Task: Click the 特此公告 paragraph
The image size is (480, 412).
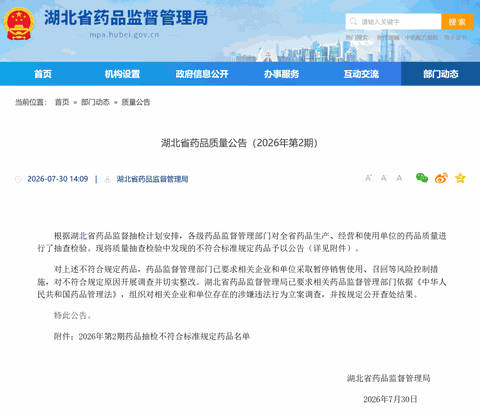Action: coord(72,315)
